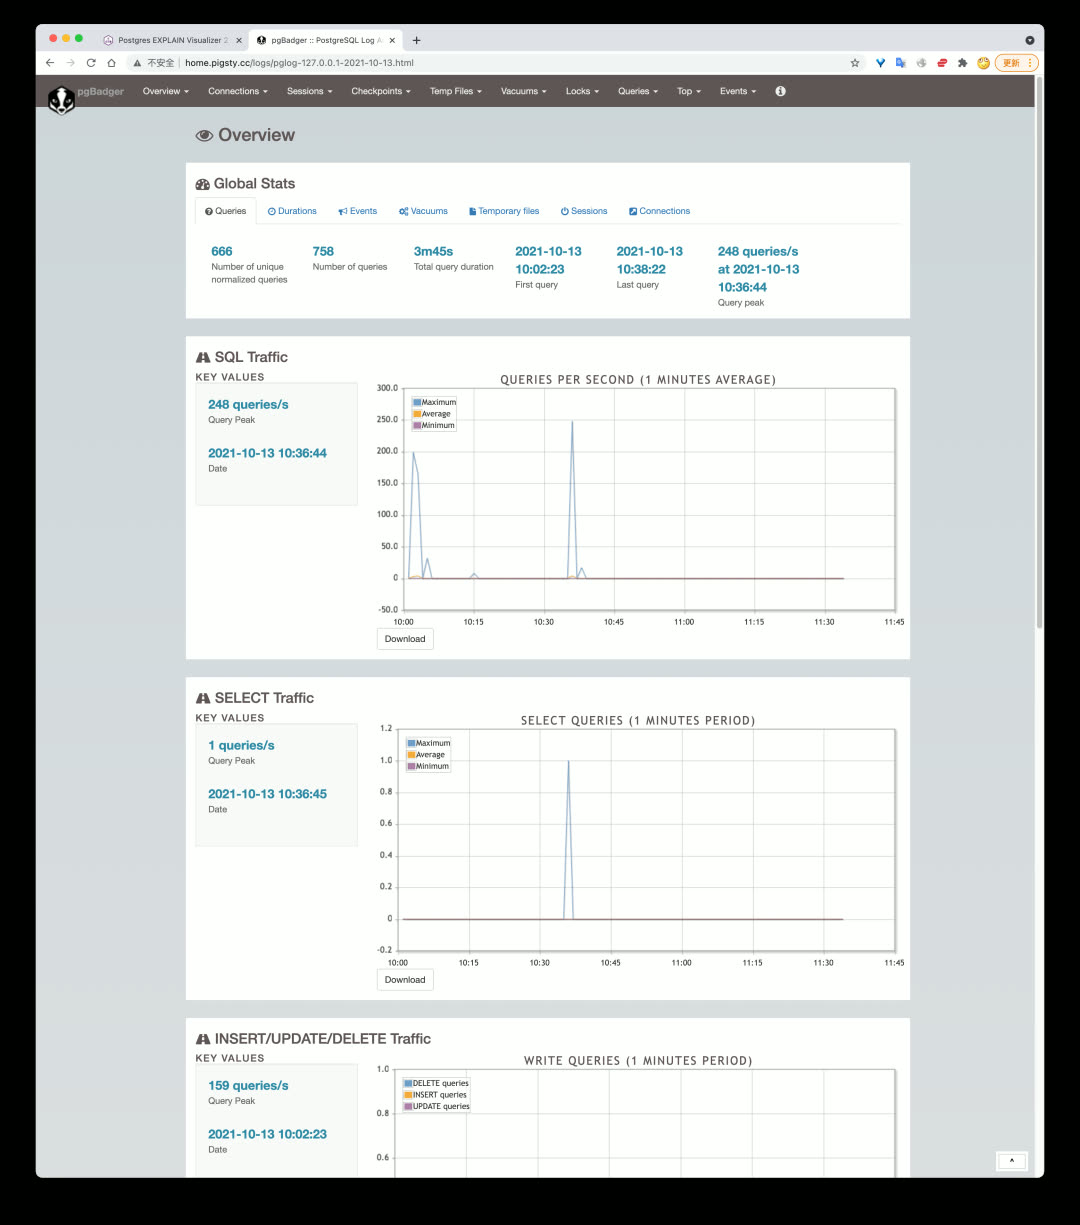
Task: Click the browser address bar URL
Action: tap(300, 63)
